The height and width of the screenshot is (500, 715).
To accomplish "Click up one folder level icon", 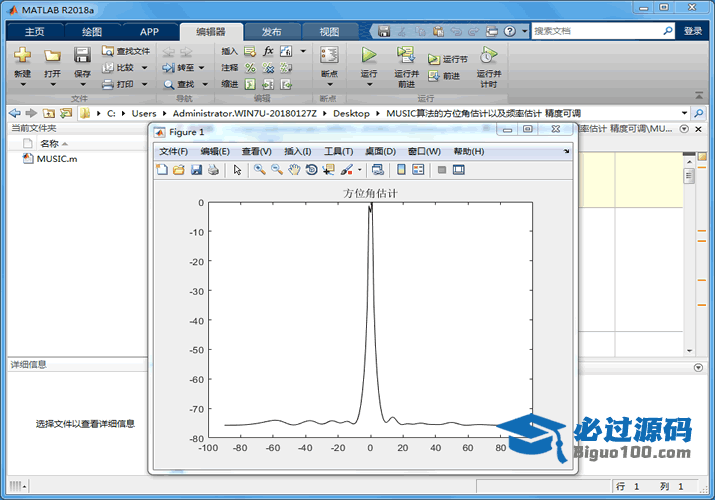I will point(49,113).
